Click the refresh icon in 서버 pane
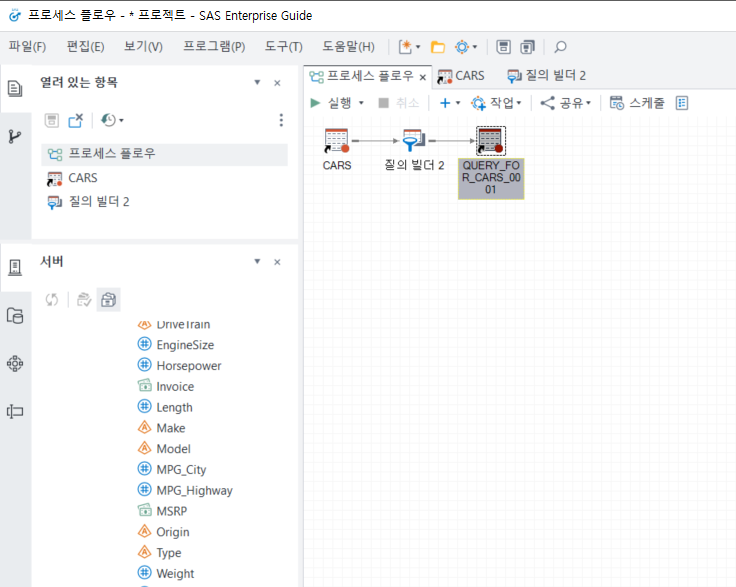The image size is (736, 587). [52, 299]
